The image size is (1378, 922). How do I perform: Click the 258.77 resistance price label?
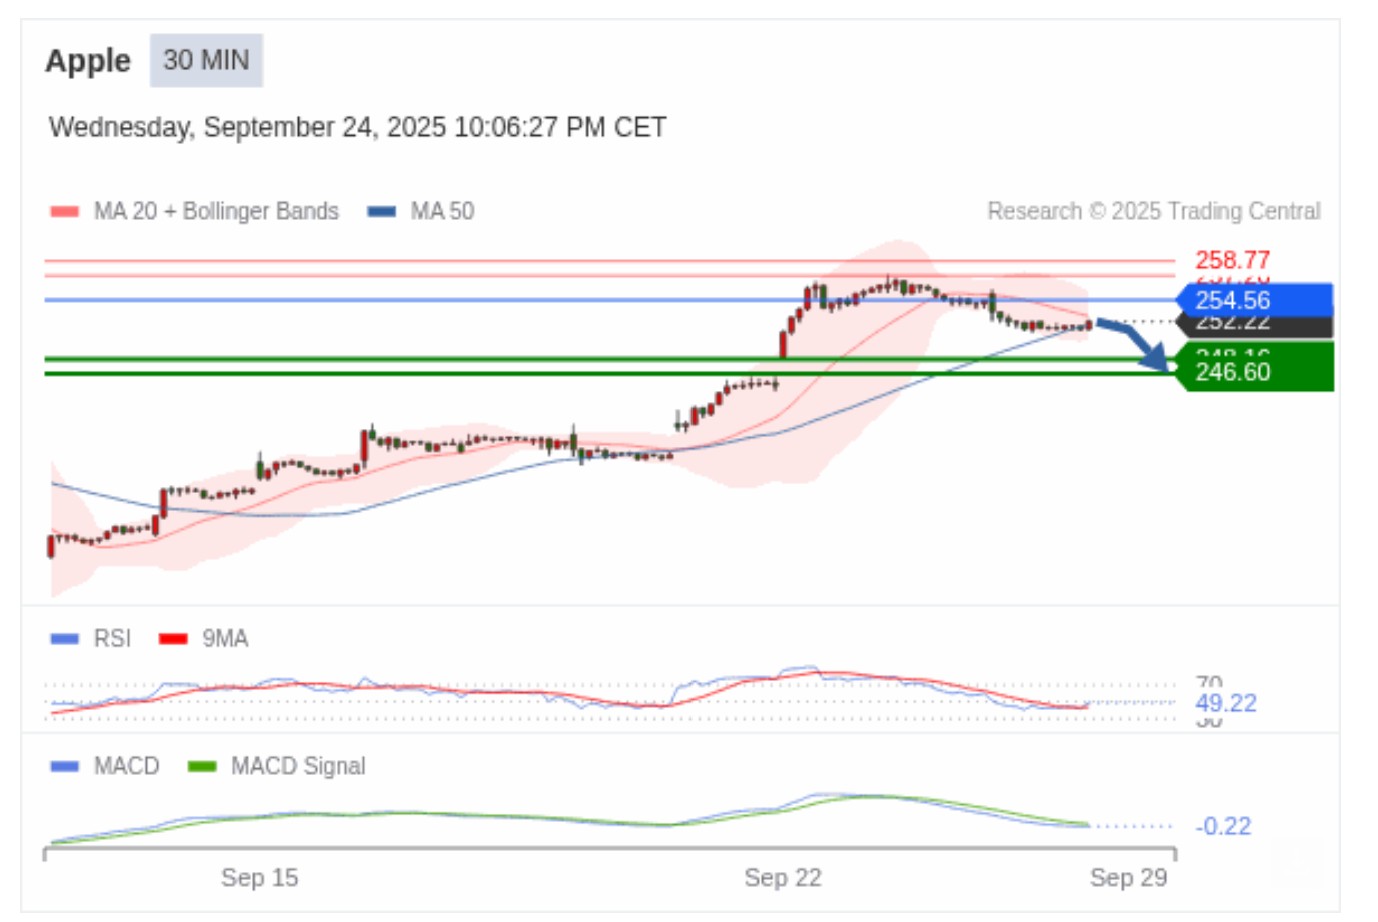pyautogui.click(x=1232, y=260)
